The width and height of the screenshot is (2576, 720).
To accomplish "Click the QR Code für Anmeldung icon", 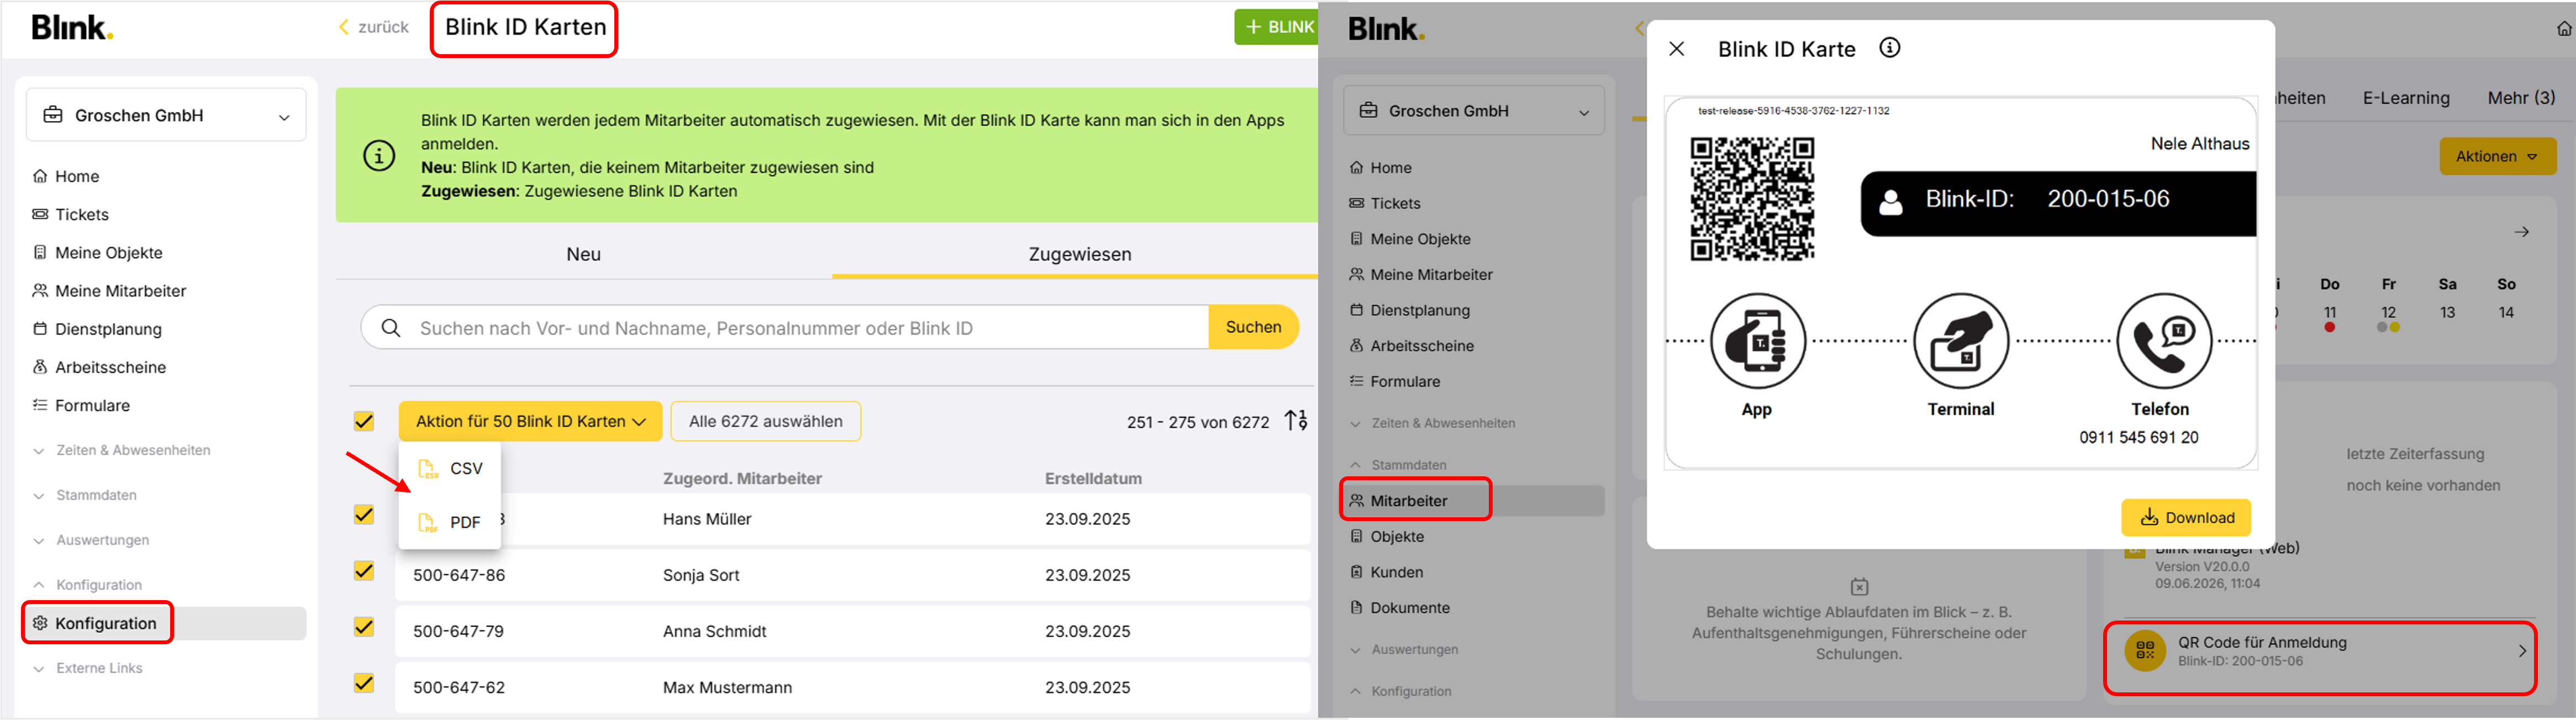I will coord(2145,651).
